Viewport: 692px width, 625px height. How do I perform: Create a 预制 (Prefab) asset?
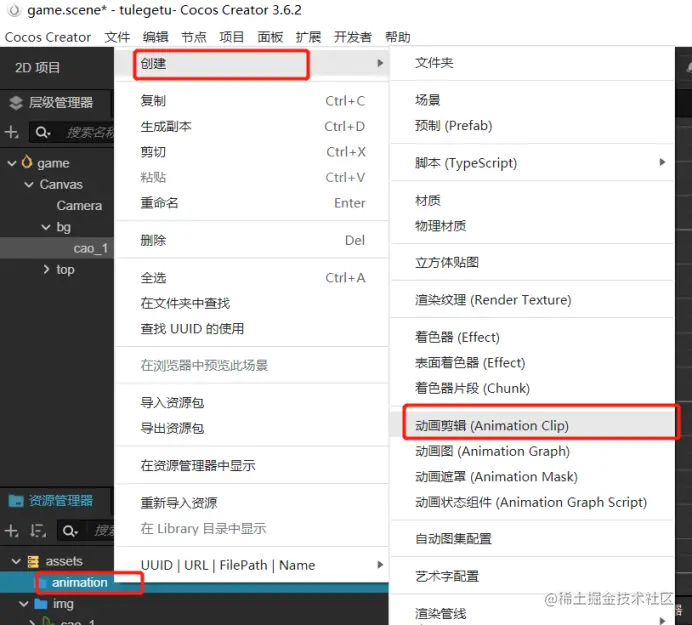[x=532, y=126]
